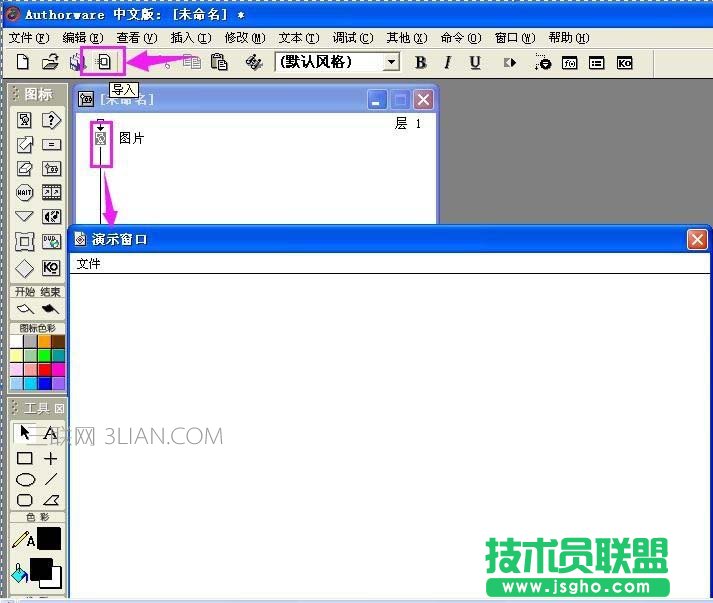This screenshot has width=713, height=603.
Task: Click the Restart/Run toolbar icon
Action: click(510, 63)
